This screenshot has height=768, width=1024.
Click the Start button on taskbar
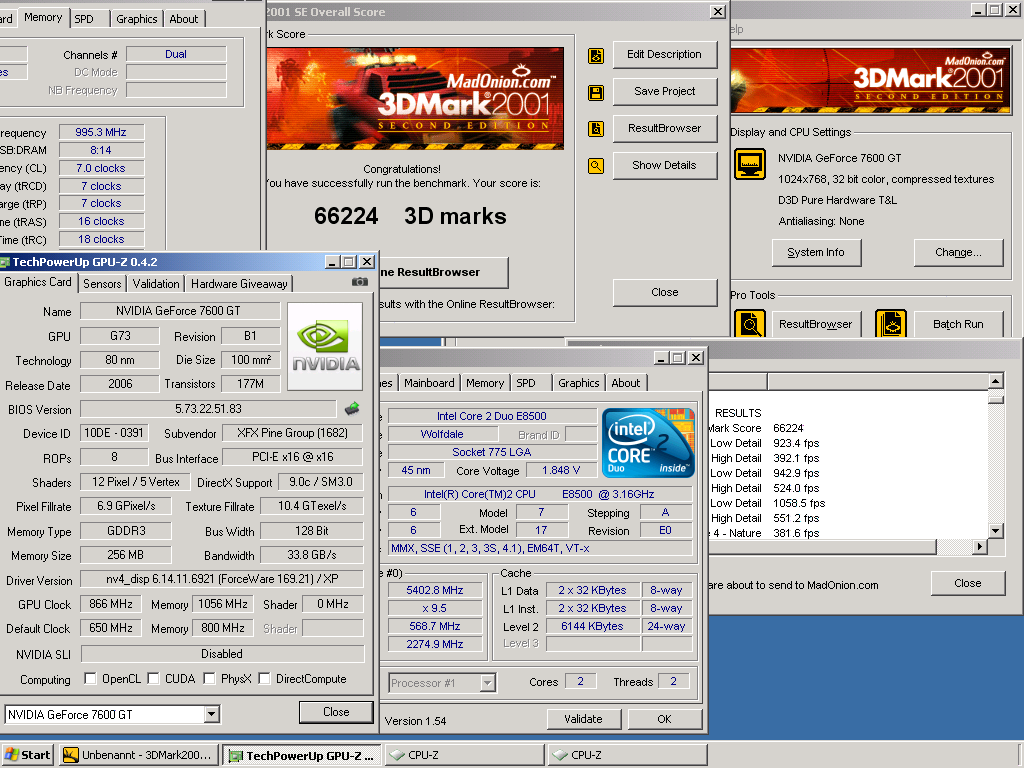click(27, 755)
